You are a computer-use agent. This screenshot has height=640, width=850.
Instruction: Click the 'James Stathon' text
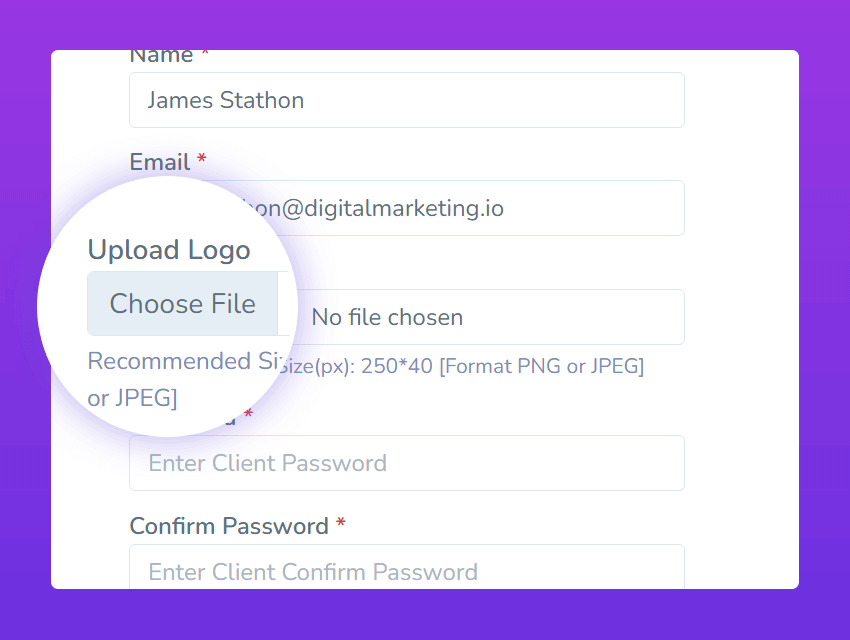[225, 100]
